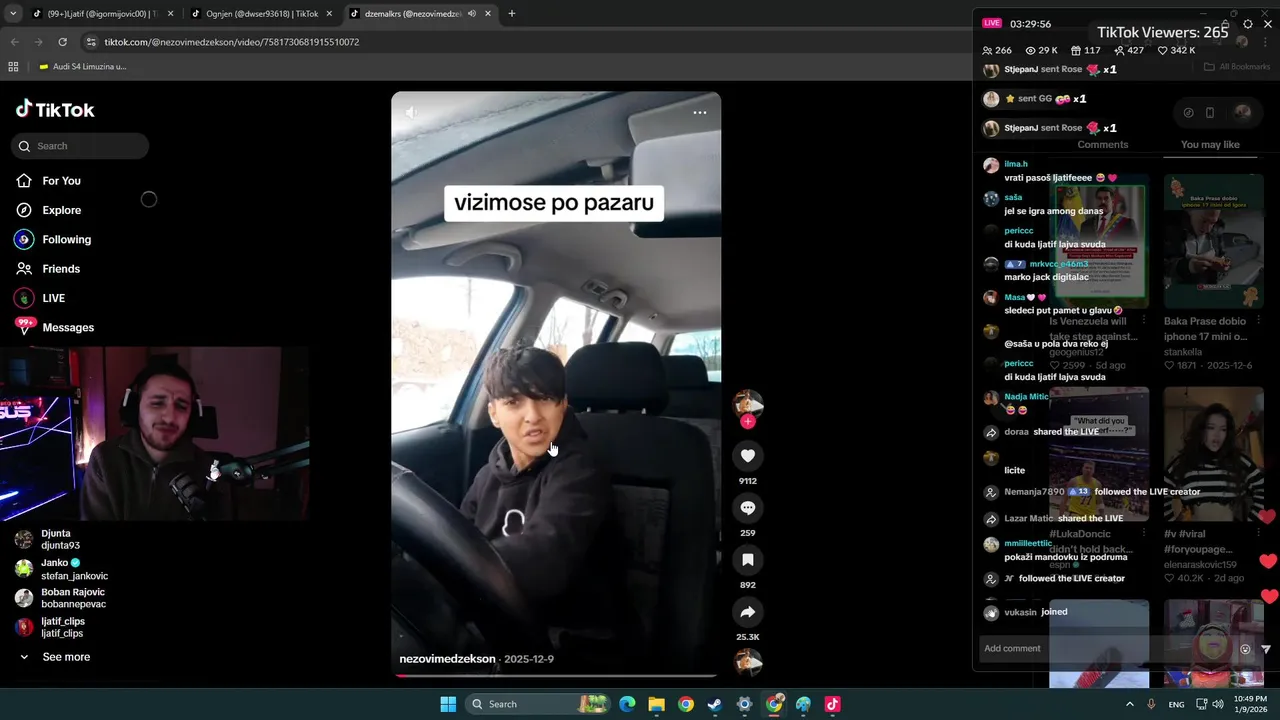Close the dzemalkrs browser tab
The height and width of the screenshot is (720, 1280).
pyautogui.click(x=488, y=14)
